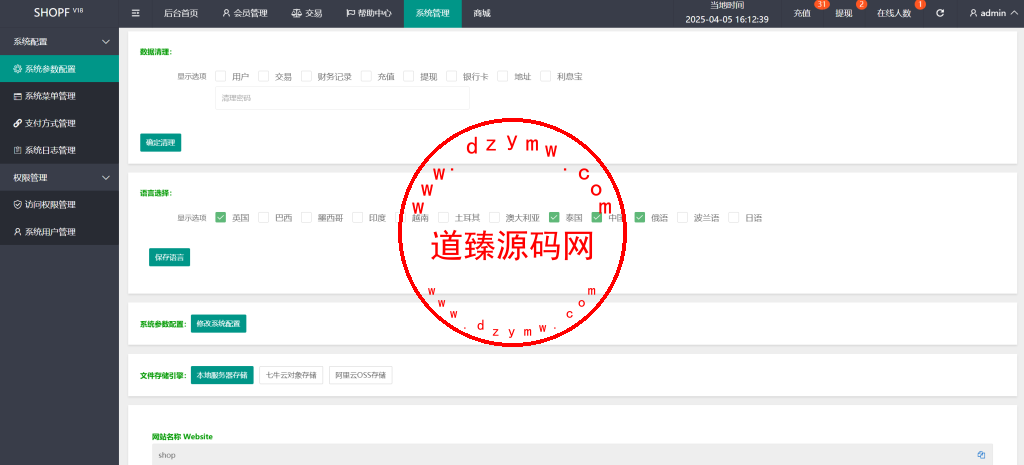Select the 系统管理 top menu
Viewport: 1024px width, 465px height.
[432, 13]
